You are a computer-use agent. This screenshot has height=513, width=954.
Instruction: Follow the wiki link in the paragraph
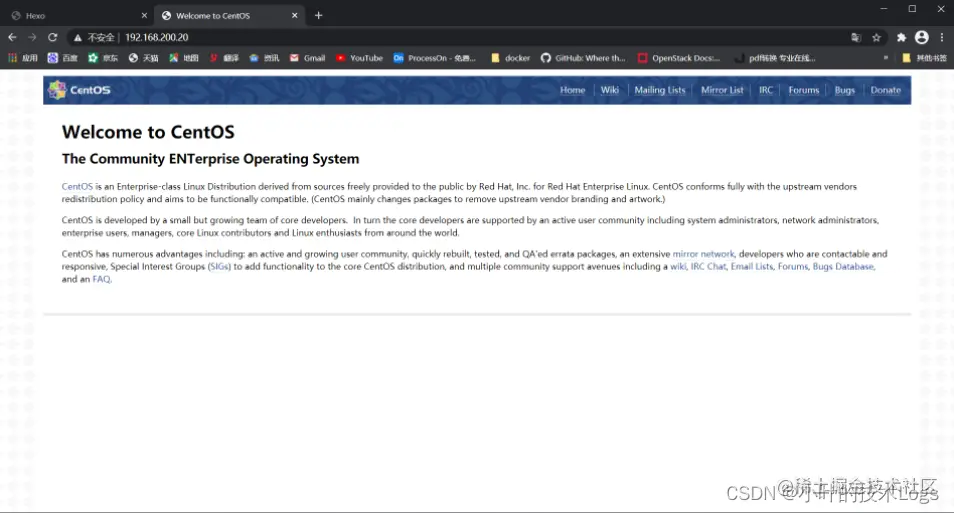coord(678,267)
